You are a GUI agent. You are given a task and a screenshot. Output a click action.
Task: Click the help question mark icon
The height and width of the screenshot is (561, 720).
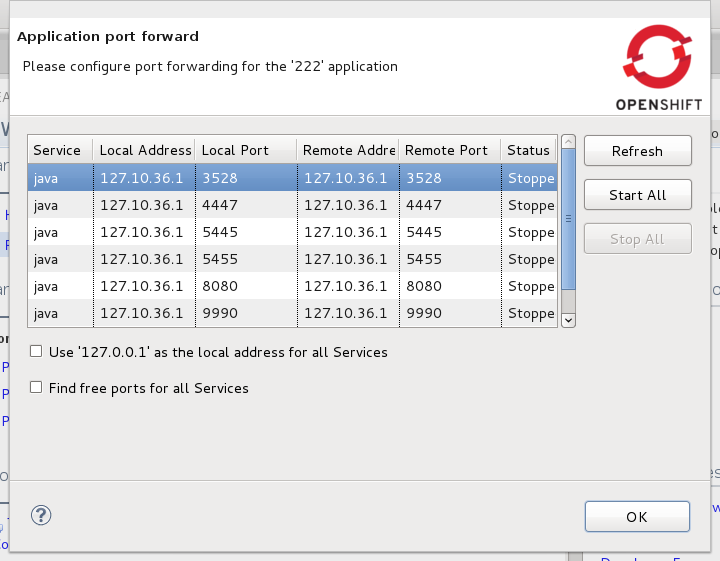click(41, 515)
